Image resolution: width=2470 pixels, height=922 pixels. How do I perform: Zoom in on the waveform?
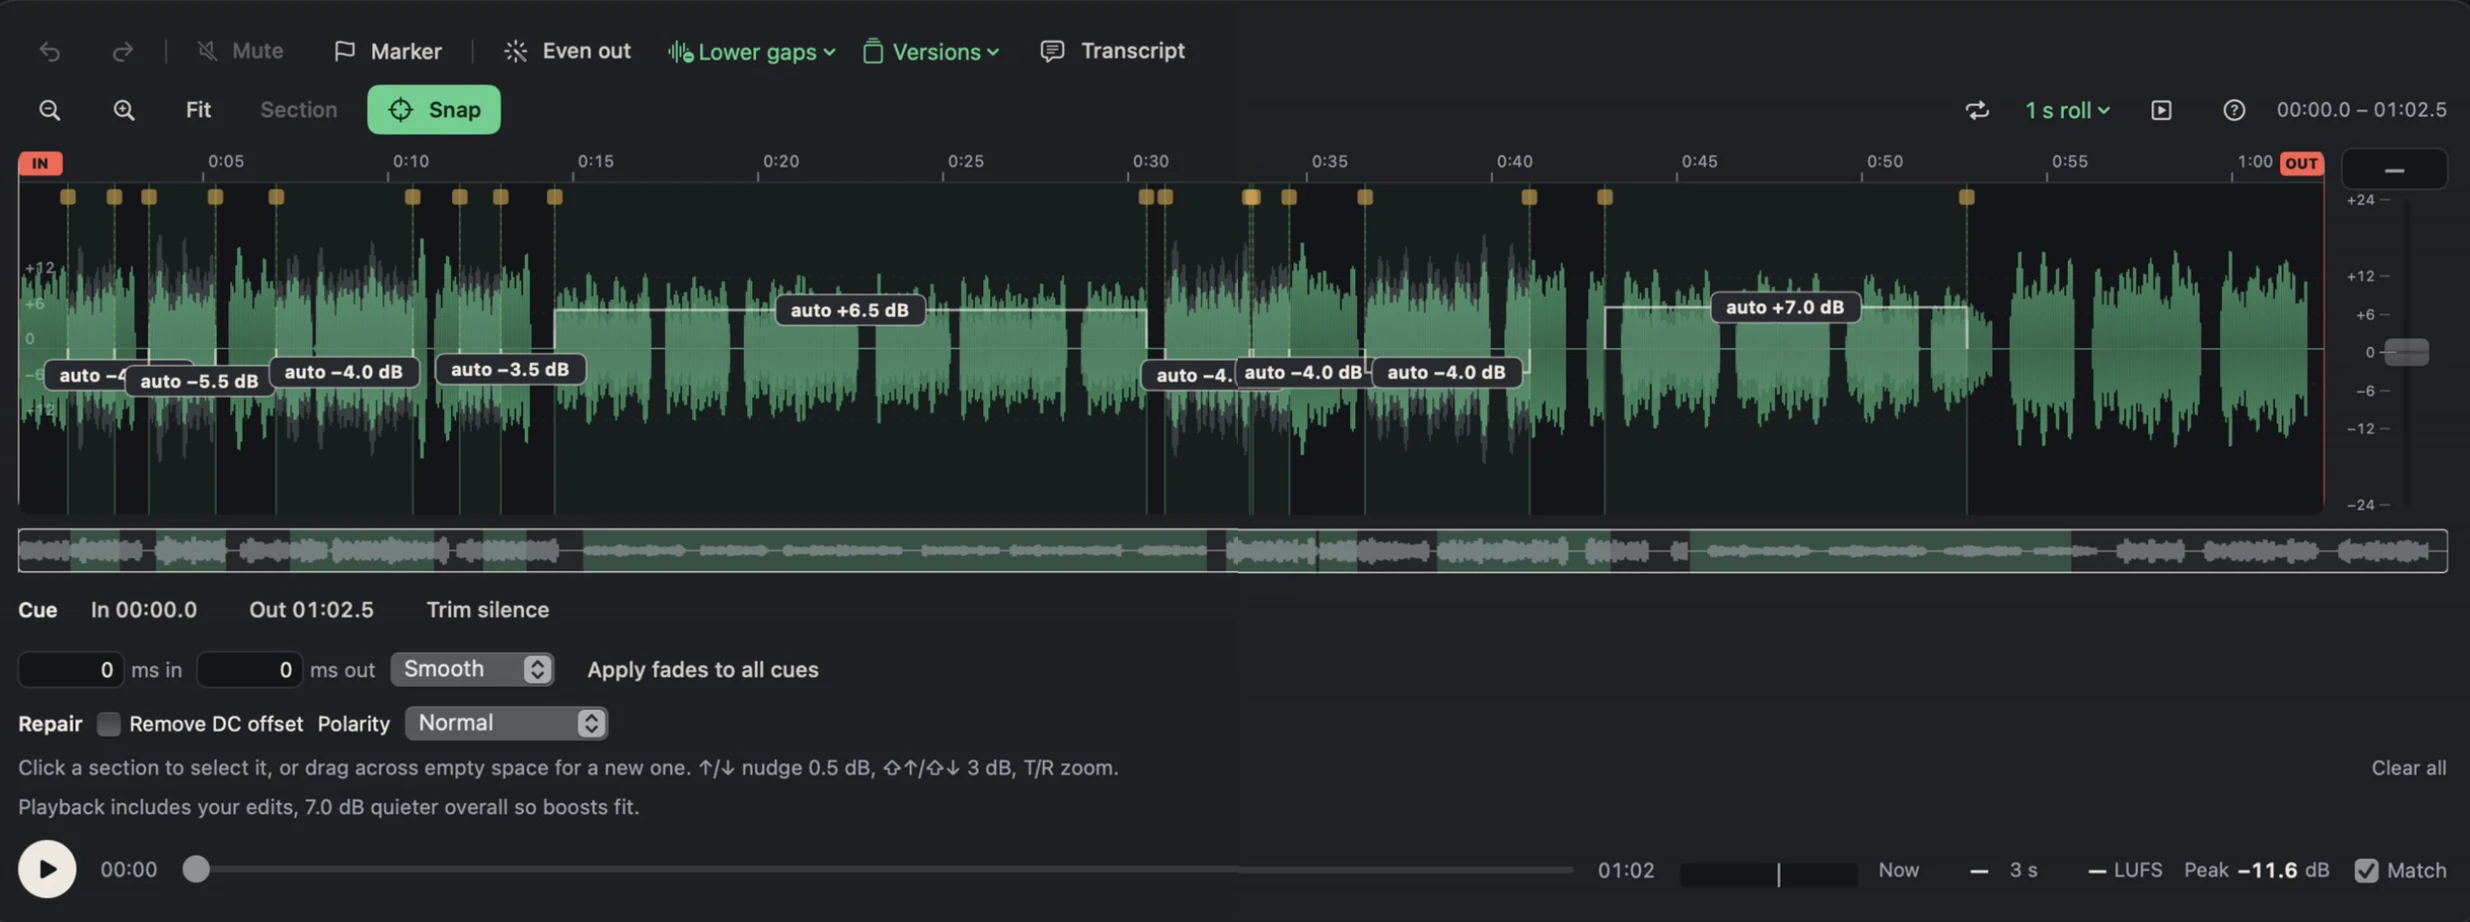124,110
